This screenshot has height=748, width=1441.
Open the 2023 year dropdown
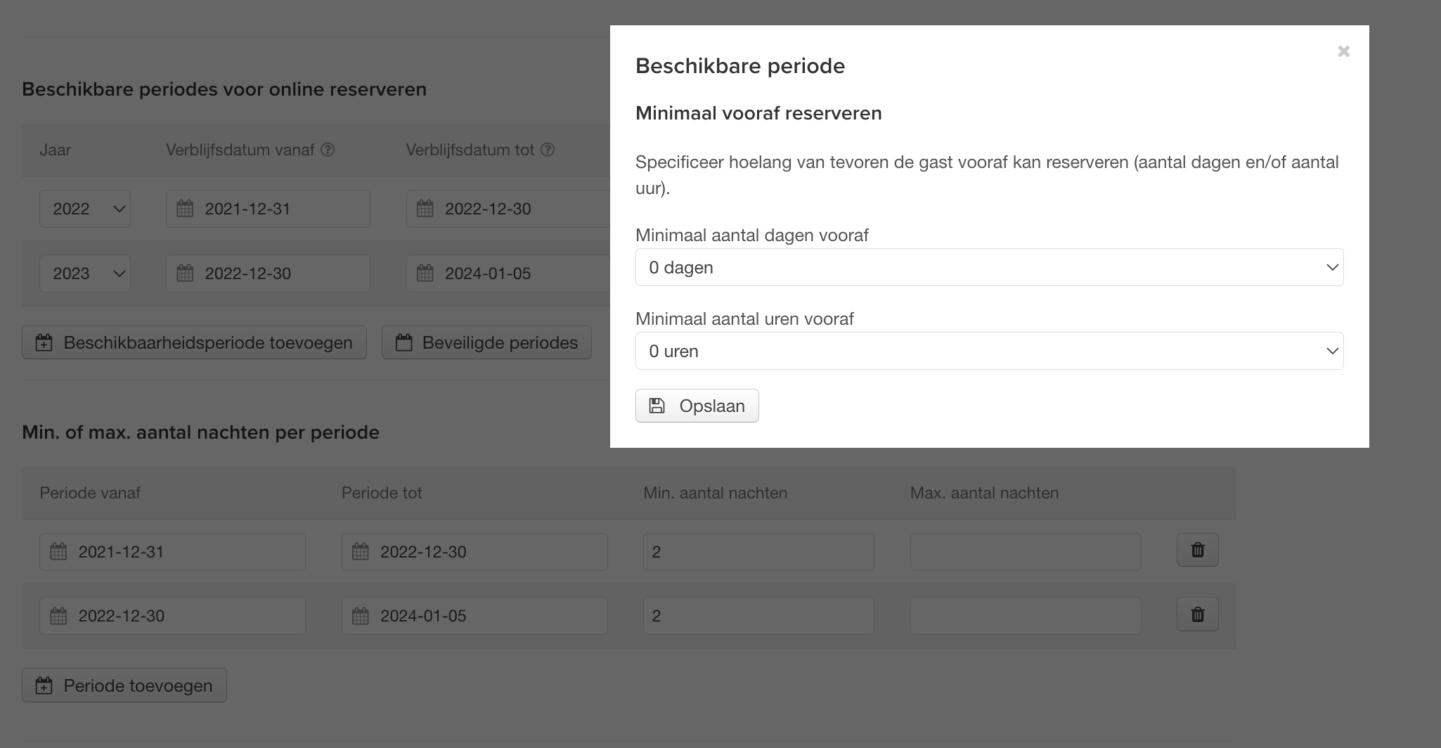(85, 273)
